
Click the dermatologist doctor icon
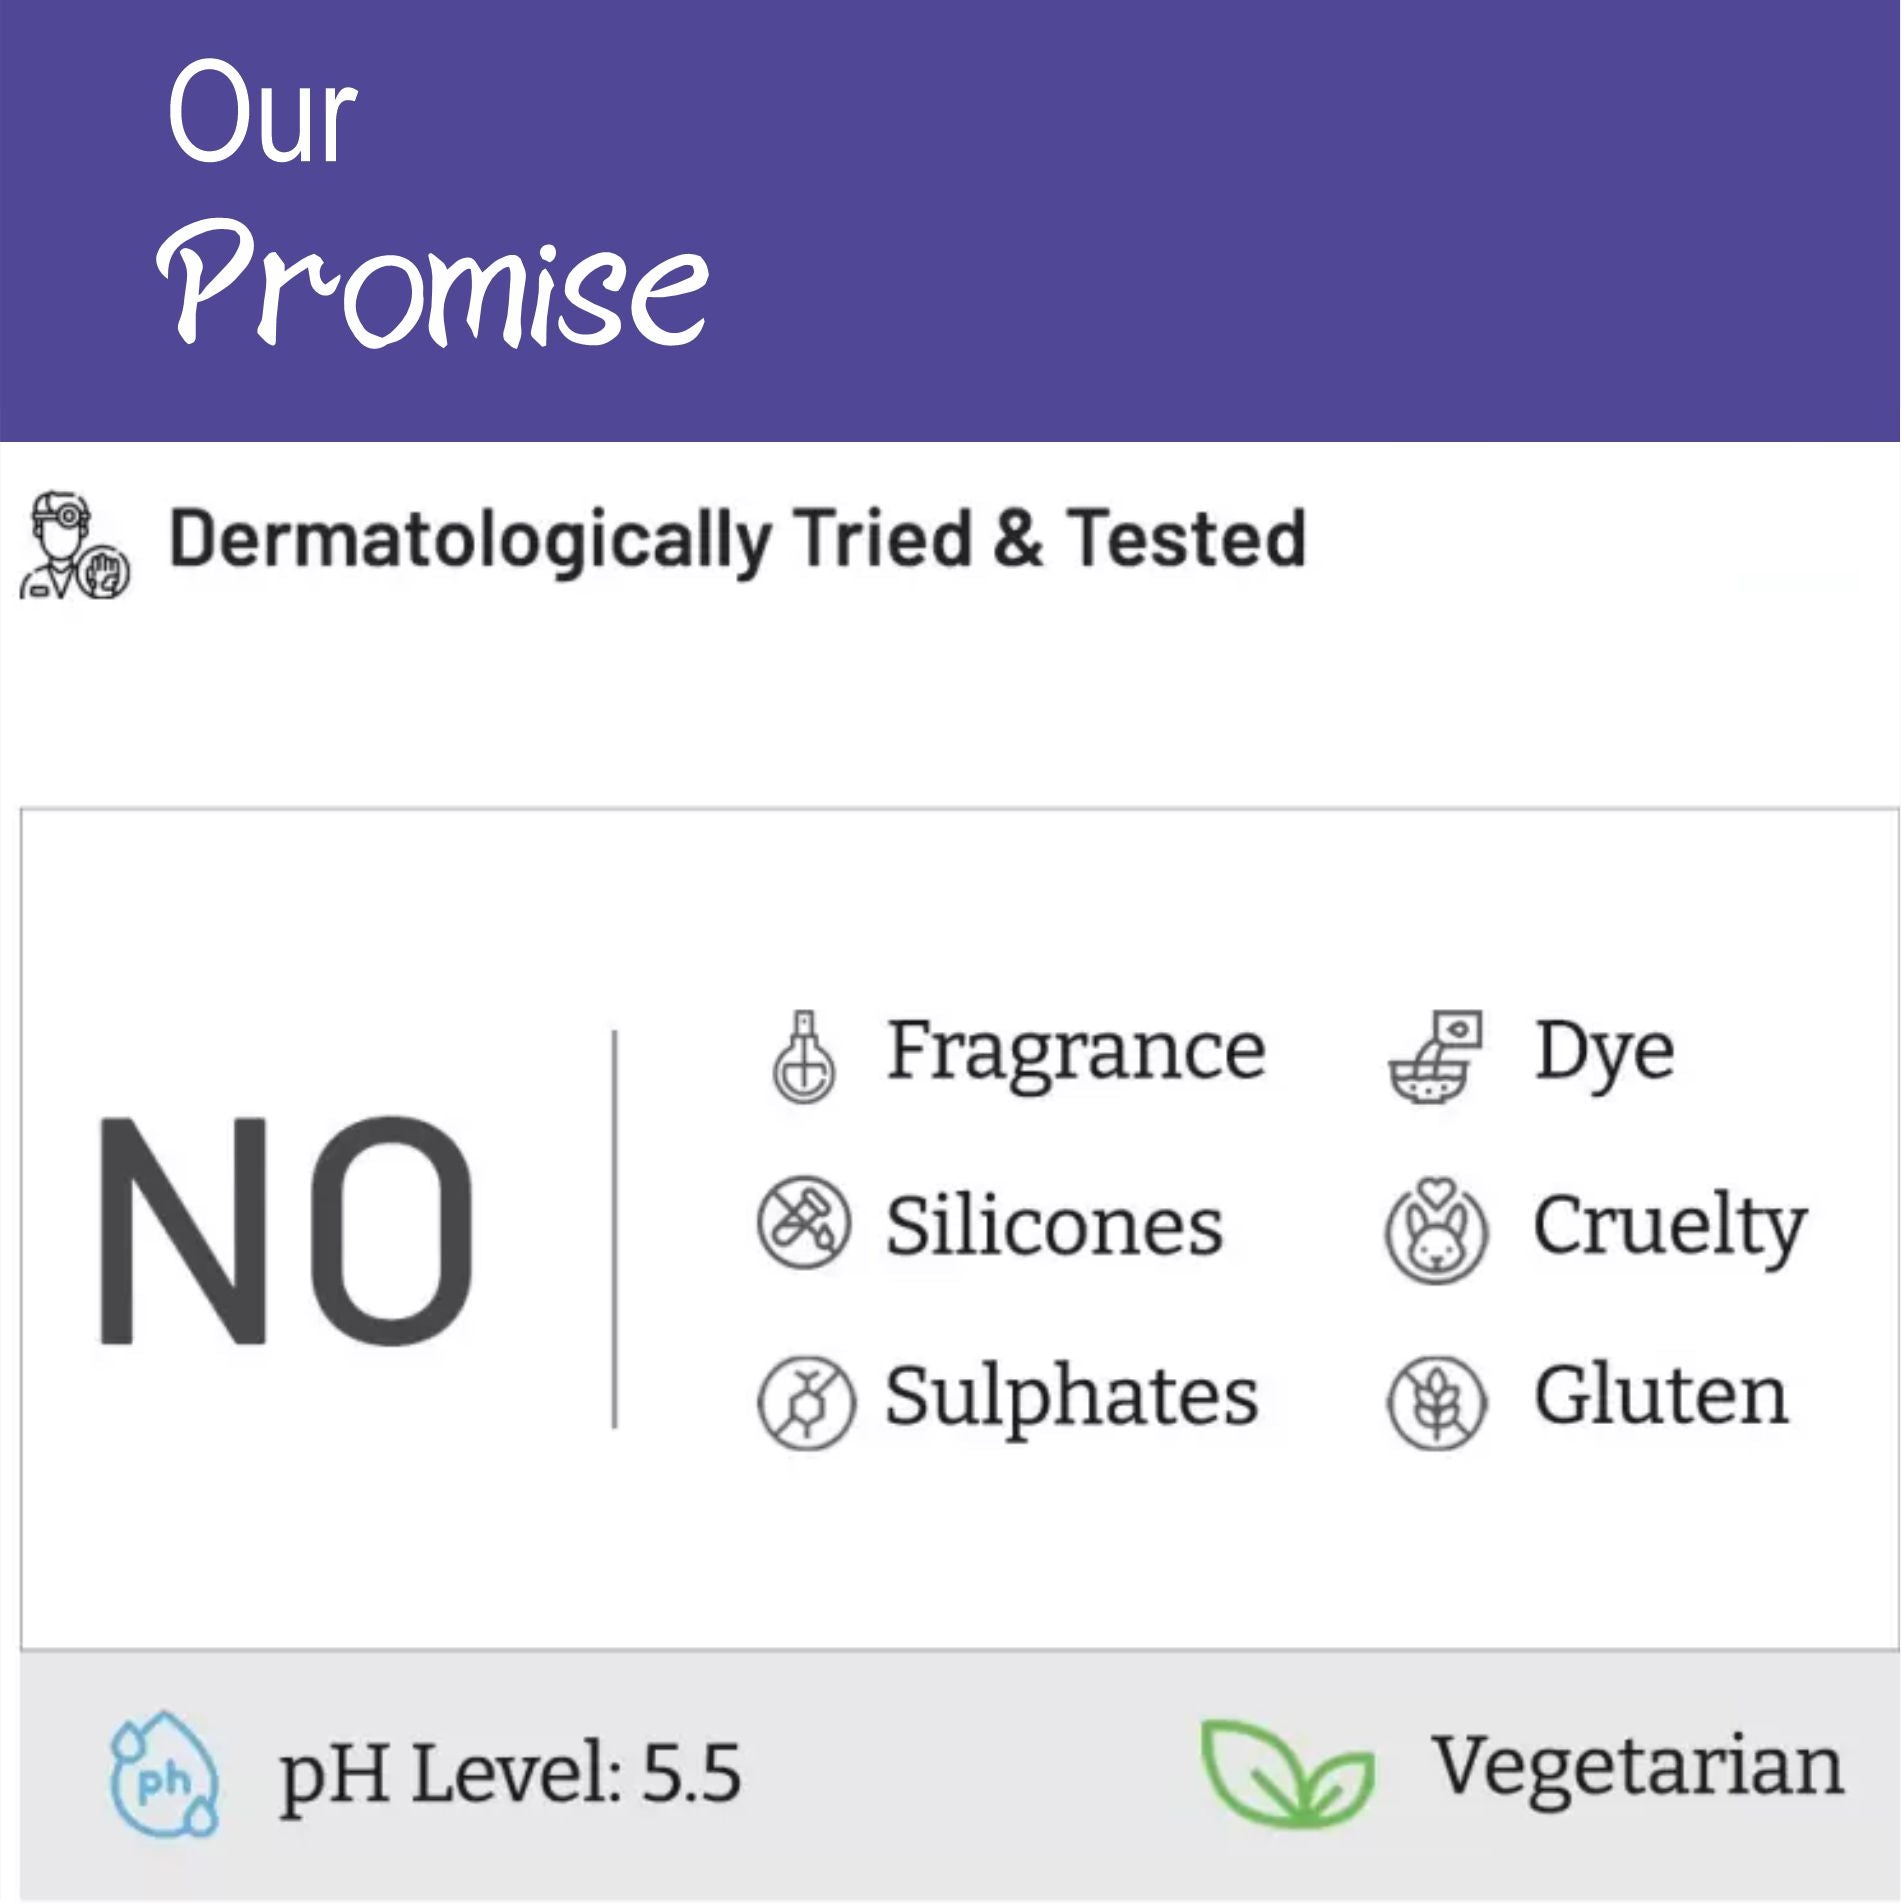[x=73, y=546]
